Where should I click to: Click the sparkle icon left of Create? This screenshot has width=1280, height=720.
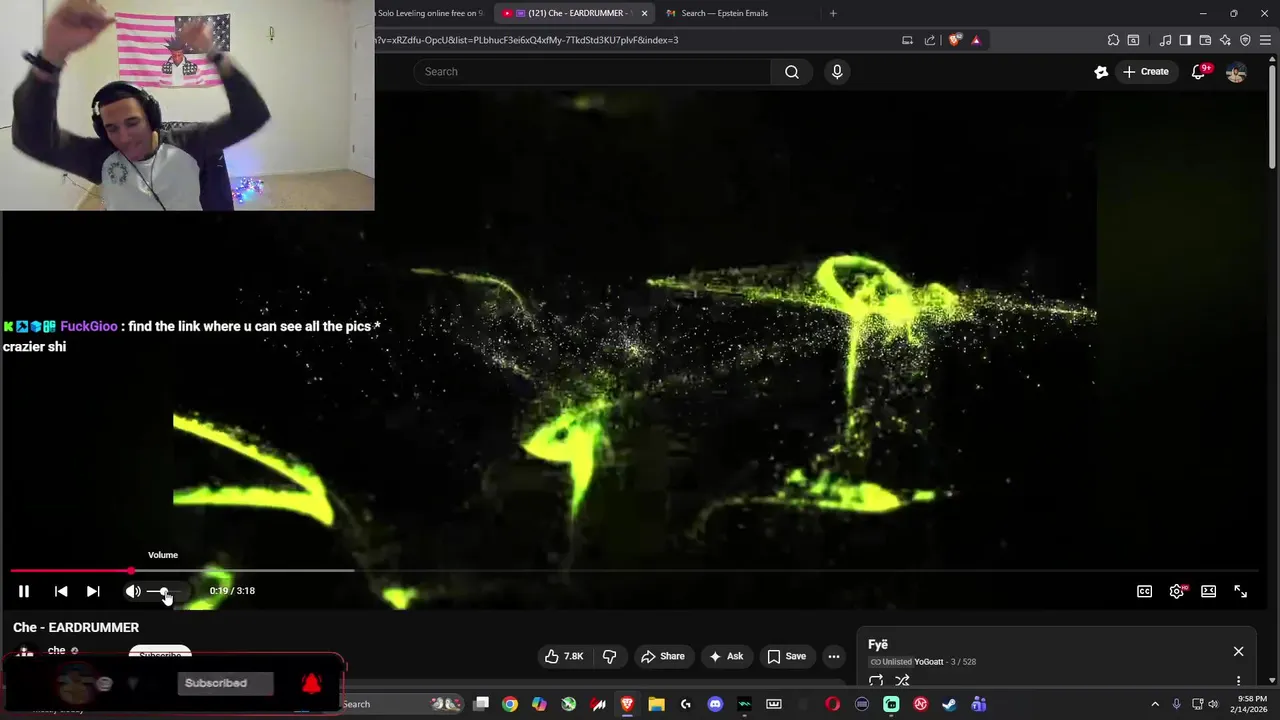pyautogui.click(x=1101, y=71)
